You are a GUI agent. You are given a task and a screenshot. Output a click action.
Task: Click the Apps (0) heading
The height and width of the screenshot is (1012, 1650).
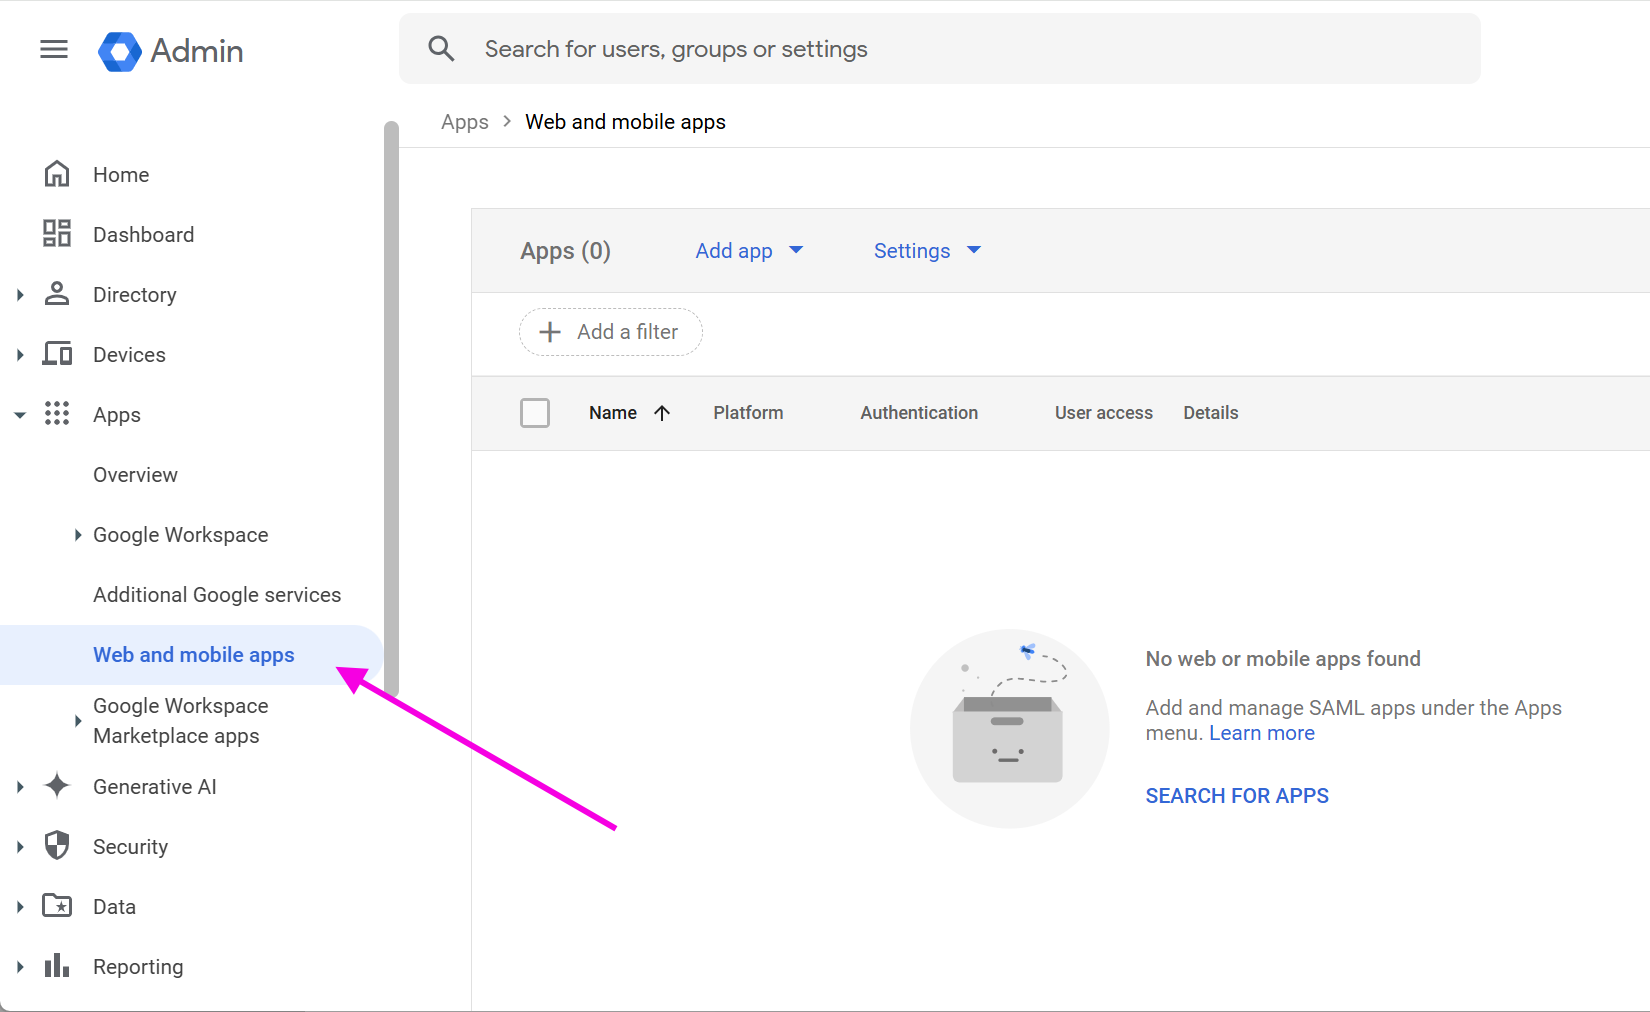[565, 251]
